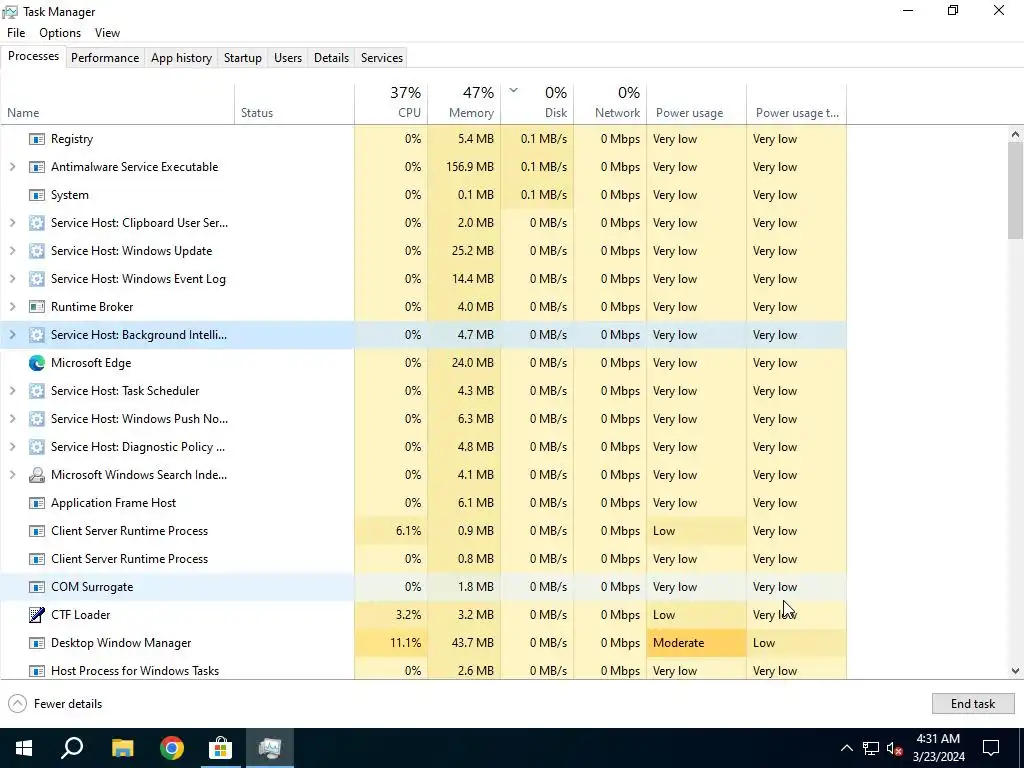Image resolution: width=1024 pixels, height=768 pixels.
Task: Sort processes by CPU column
Action: [x=391, y=104]
